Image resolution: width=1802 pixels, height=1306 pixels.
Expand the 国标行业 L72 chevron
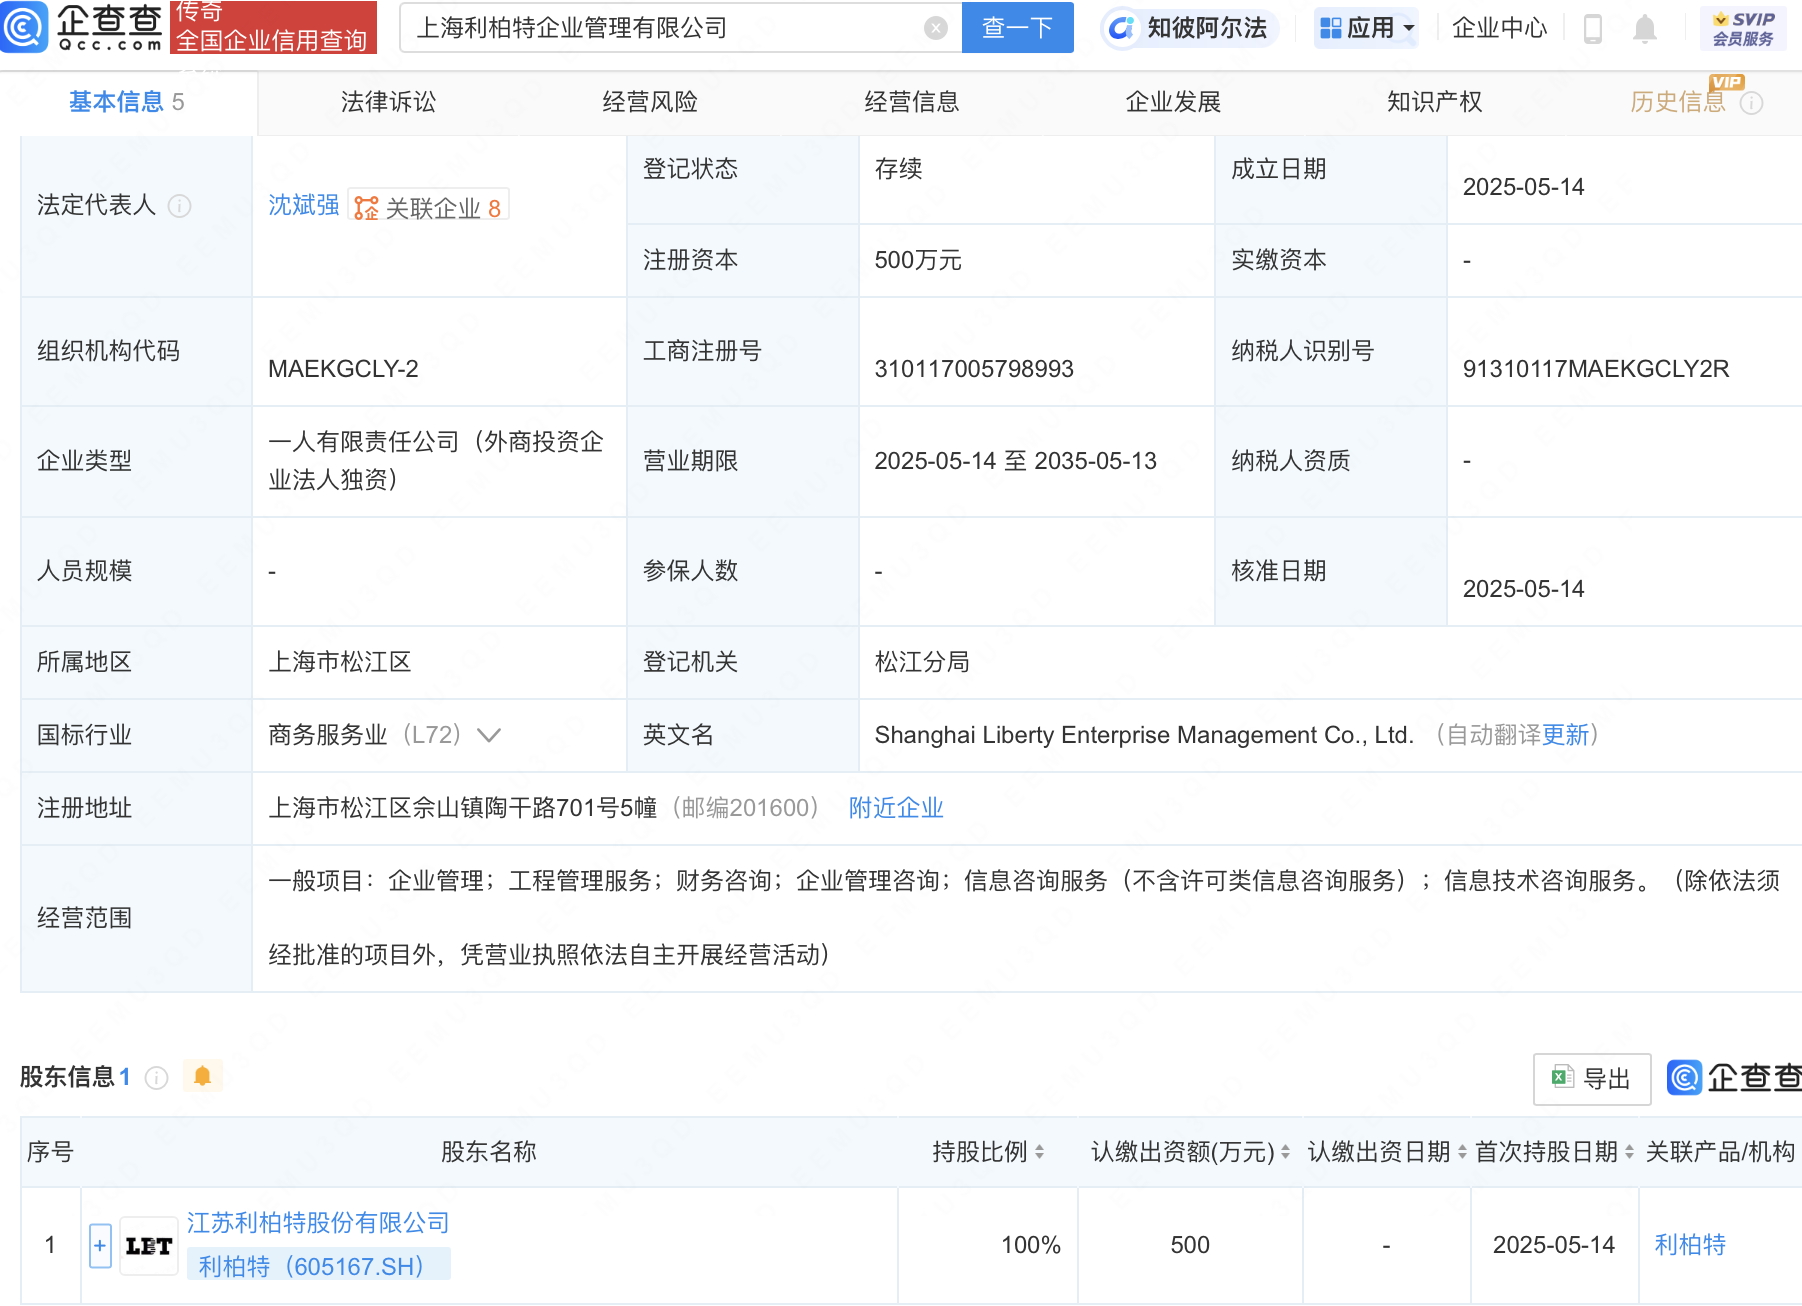pos(489,736)
